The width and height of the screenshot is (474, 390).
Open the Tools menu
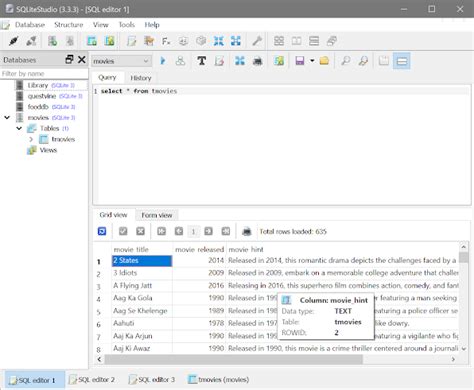(127, 25)
